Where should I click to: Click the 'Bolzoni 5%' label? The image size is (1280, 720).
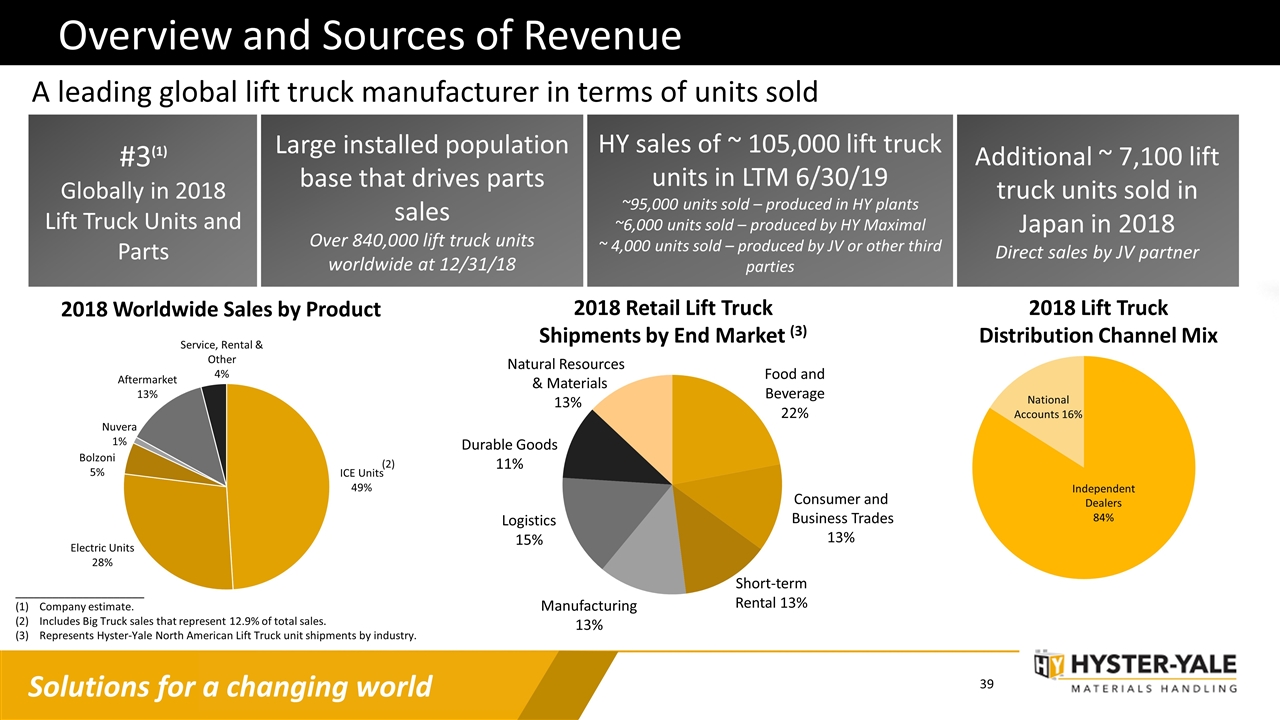98,464
